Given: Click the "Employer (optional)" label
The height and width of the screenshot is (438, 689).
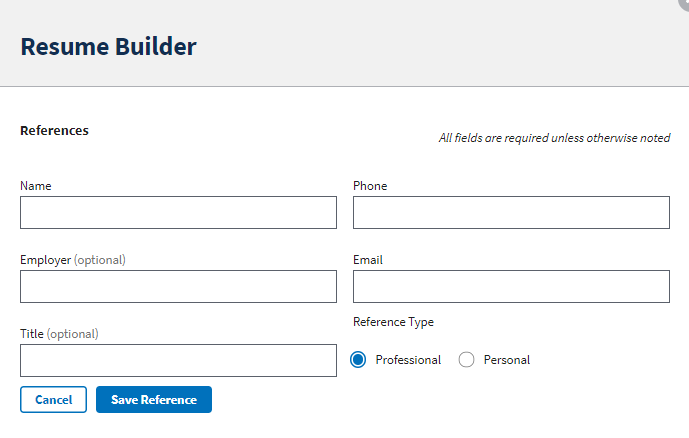Looking at the screenshot, I should coord(73,260).
